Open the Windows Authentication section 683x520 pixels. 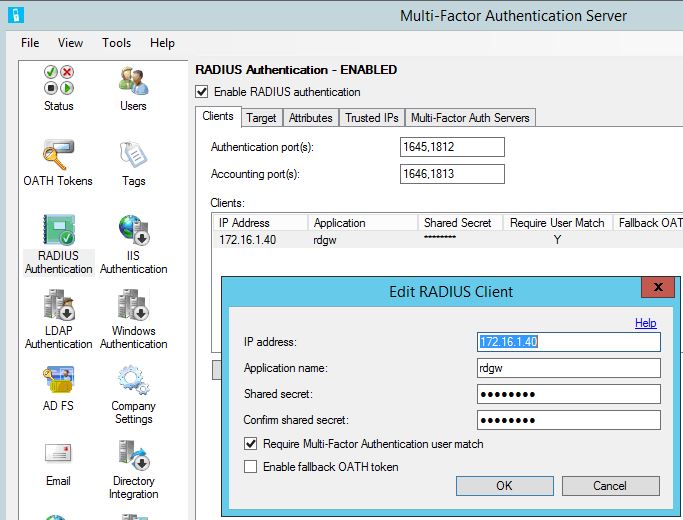tap(133, 319)
